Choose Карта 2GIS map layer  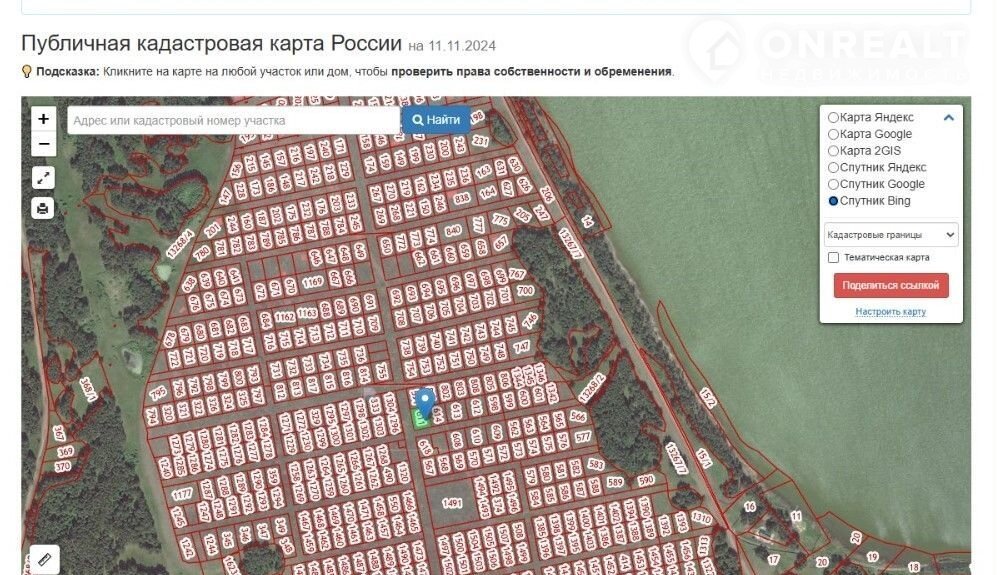pos(833,151)
